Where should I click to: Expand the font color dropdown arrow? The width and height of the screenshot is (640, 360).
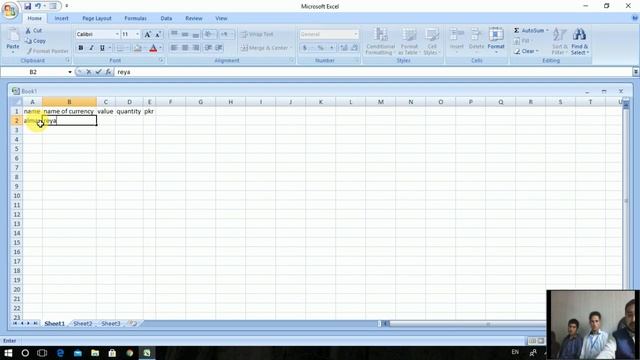coord(160,48)
